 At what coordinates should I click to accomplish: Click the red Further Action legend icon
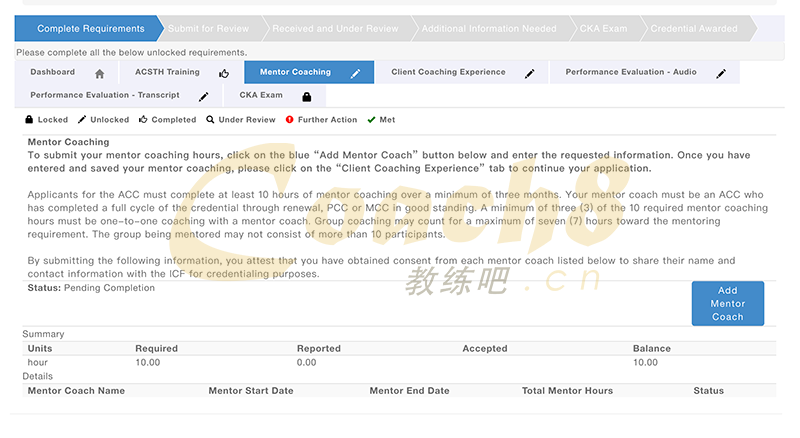(290, 120)
